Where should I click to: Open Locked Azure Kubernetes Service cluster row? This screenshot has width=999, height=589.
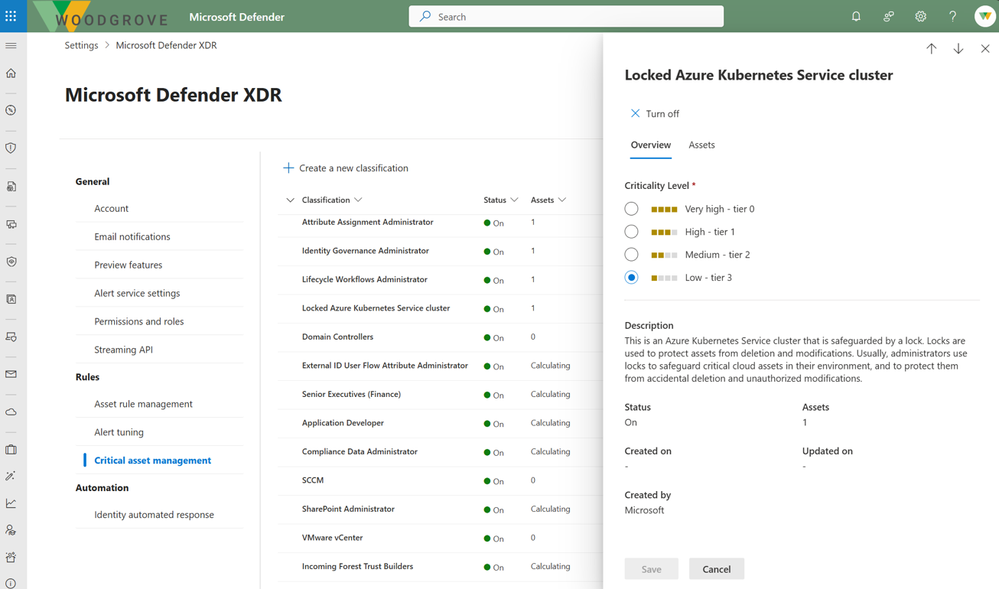(440, 309)
